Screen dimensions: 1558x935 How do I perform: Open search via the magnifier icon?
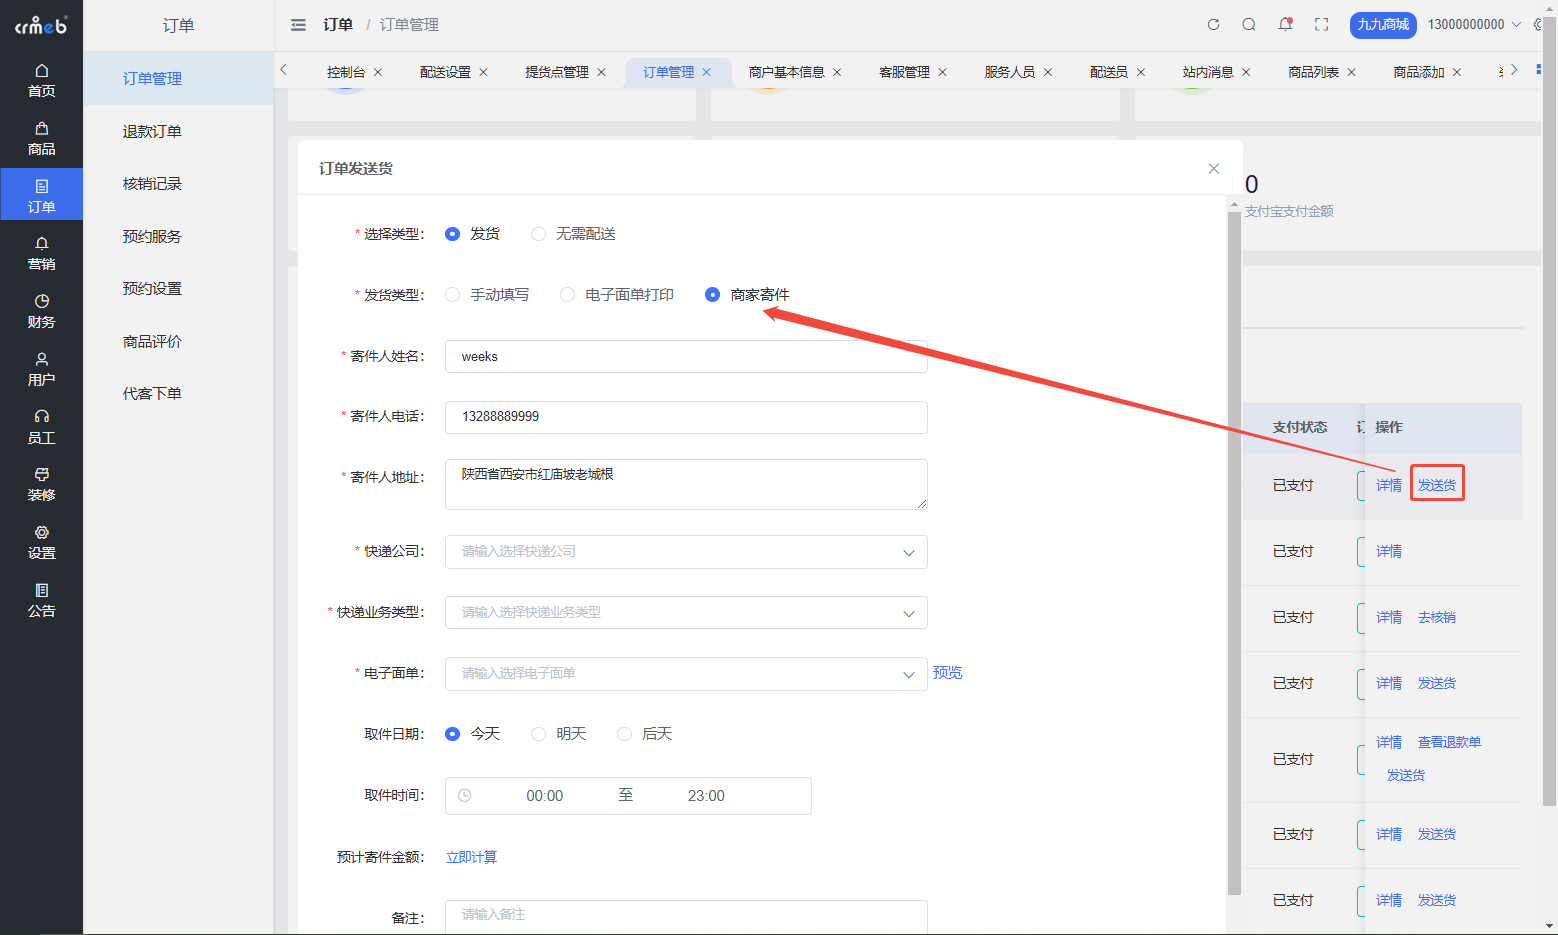pyautogui.click(x=1249, y=25)
